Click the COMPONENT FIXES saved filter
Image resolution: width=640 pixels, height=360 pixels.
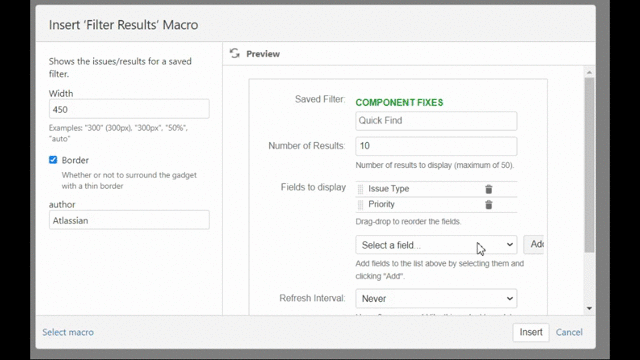[x=399, y=102]
